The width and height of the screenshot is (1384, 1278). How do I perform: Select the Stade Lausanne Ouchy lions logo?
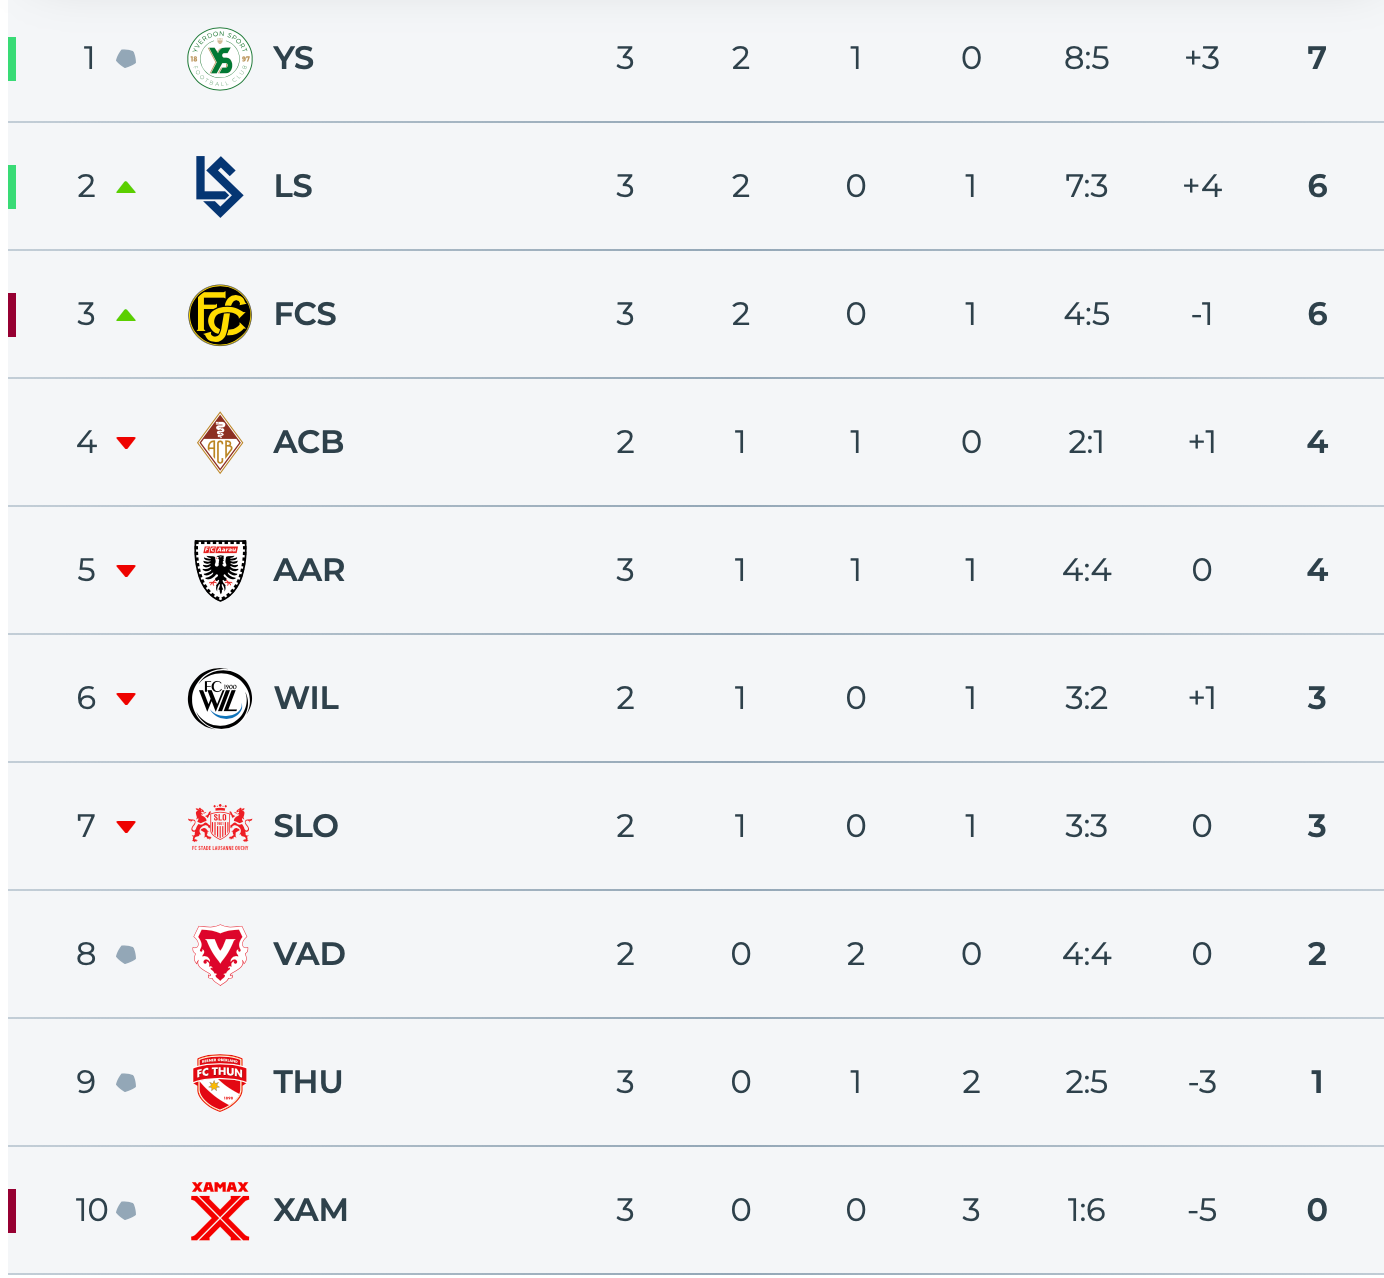pos(220,827)
